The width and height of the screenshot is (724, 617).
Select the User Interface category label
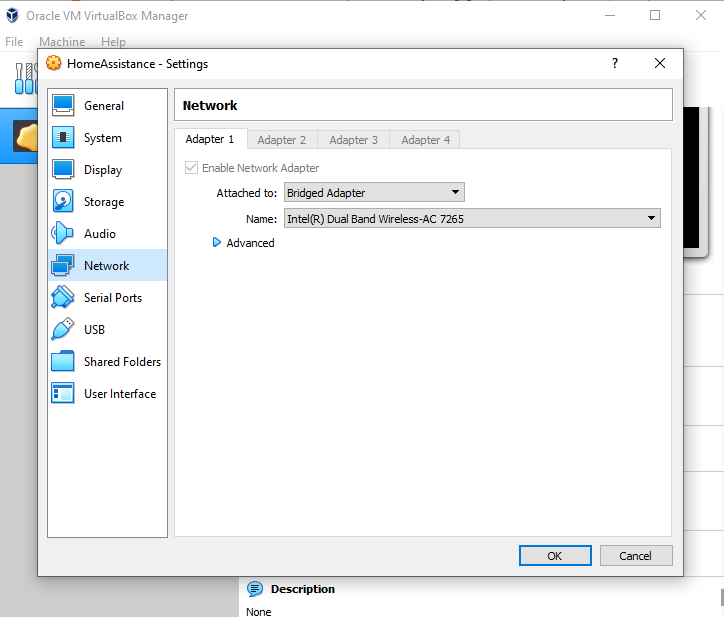pyautogui.click(x=120, y=394)
